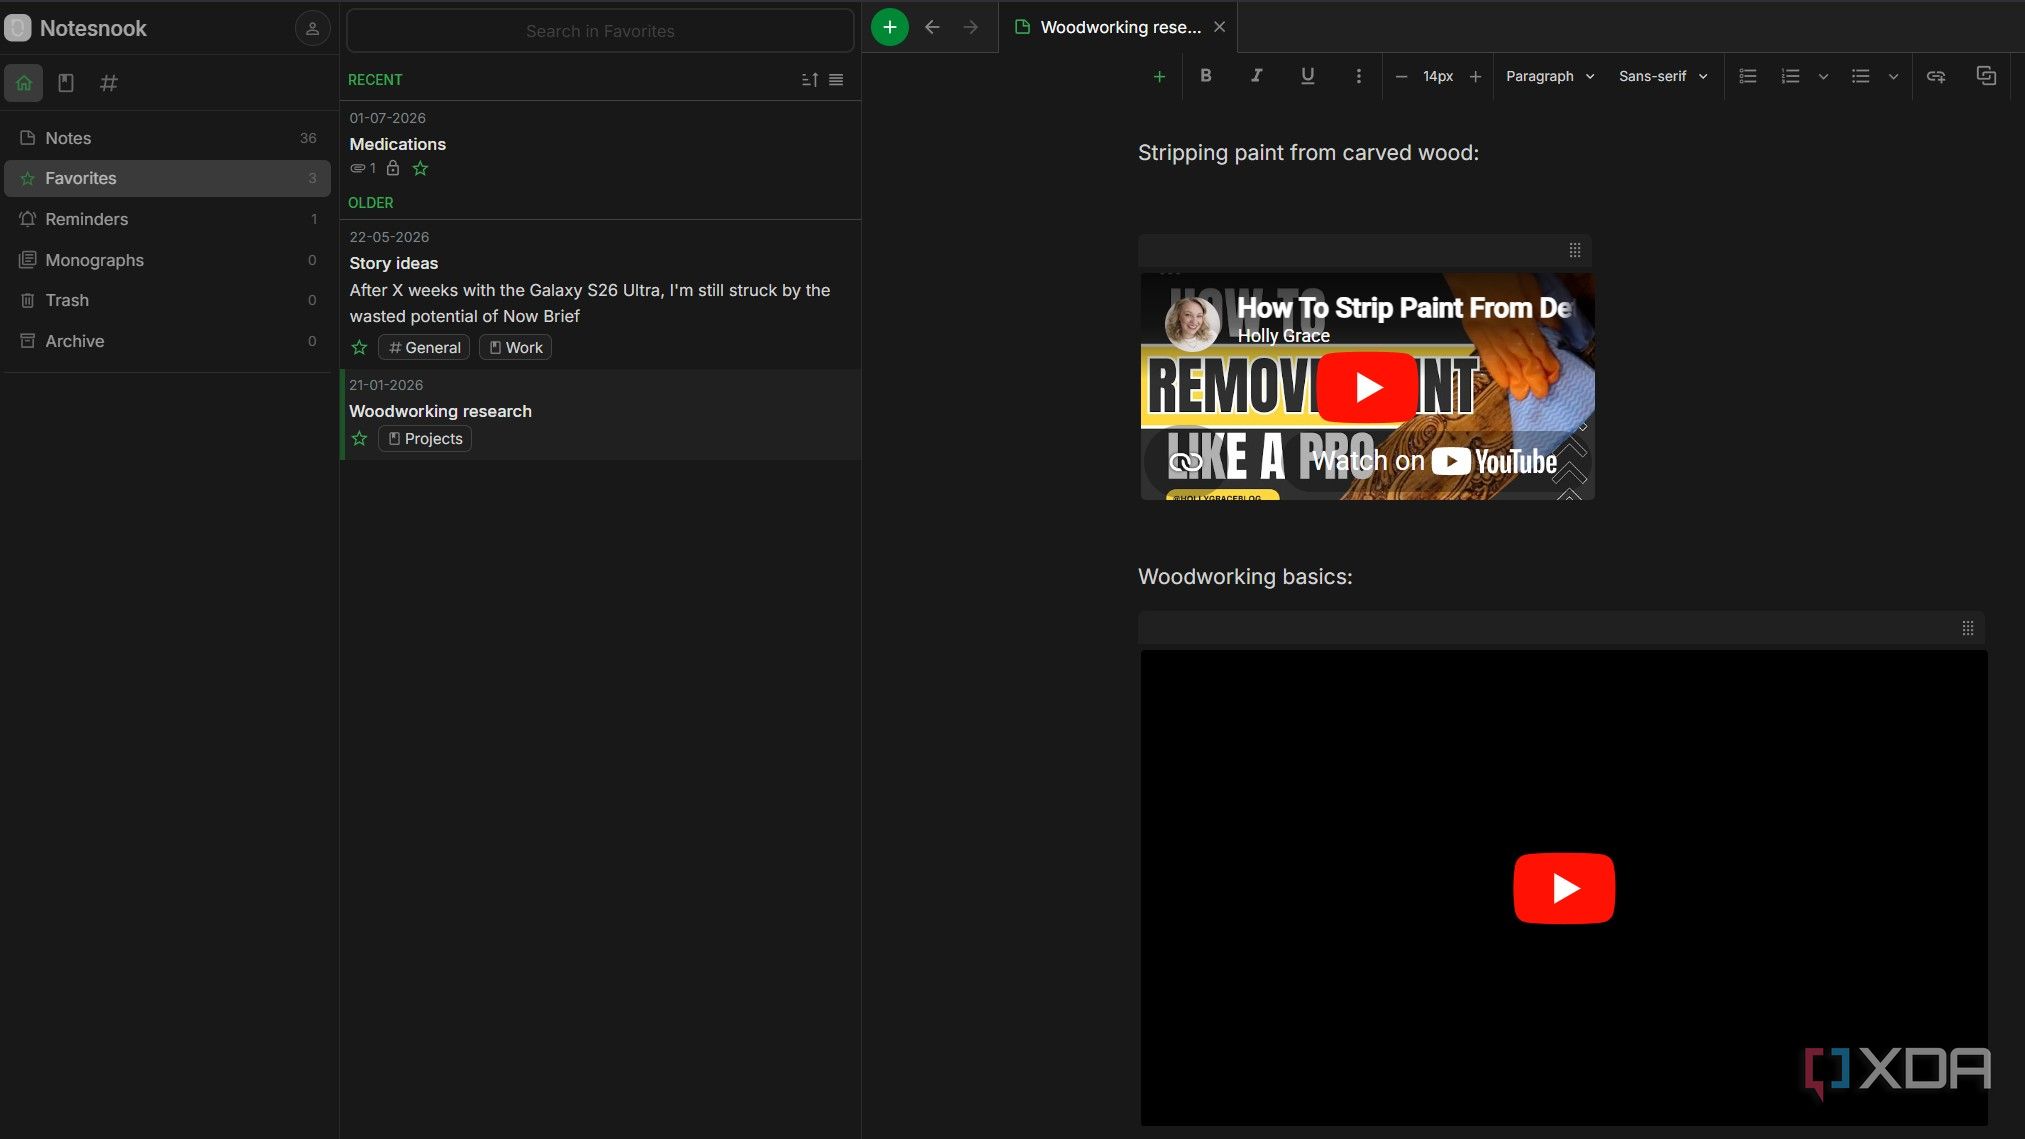2025x1139 pixels.
Task: Play the Woodworking basics video
Action: (1563, 888)
